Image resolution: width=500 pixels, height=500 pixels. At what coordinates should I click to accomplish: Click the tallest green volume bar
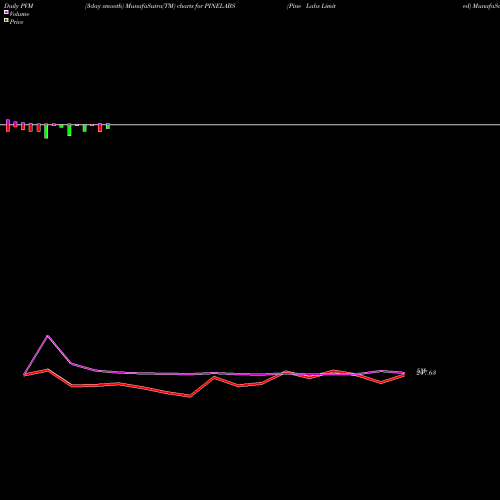click(46, 131)
